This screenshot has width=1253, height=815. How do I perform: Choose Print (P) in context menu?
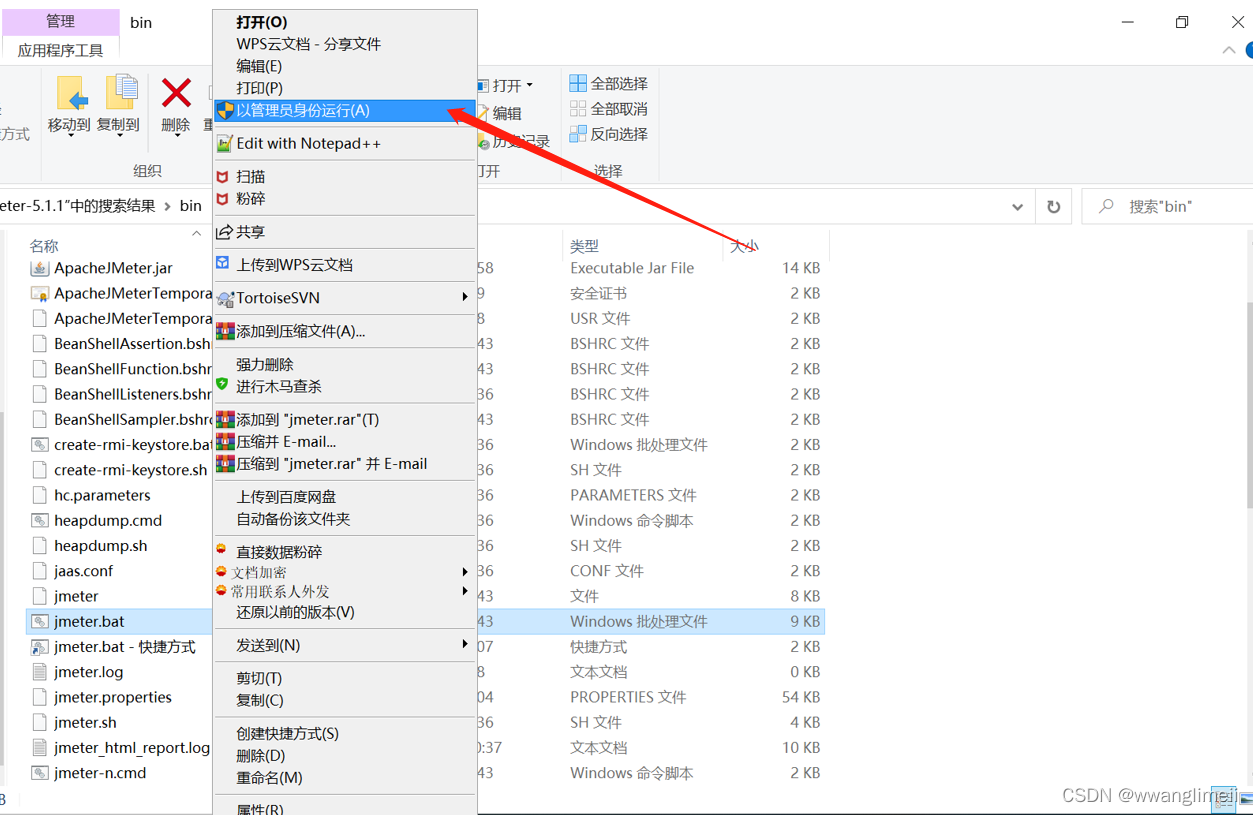[259, 88]
